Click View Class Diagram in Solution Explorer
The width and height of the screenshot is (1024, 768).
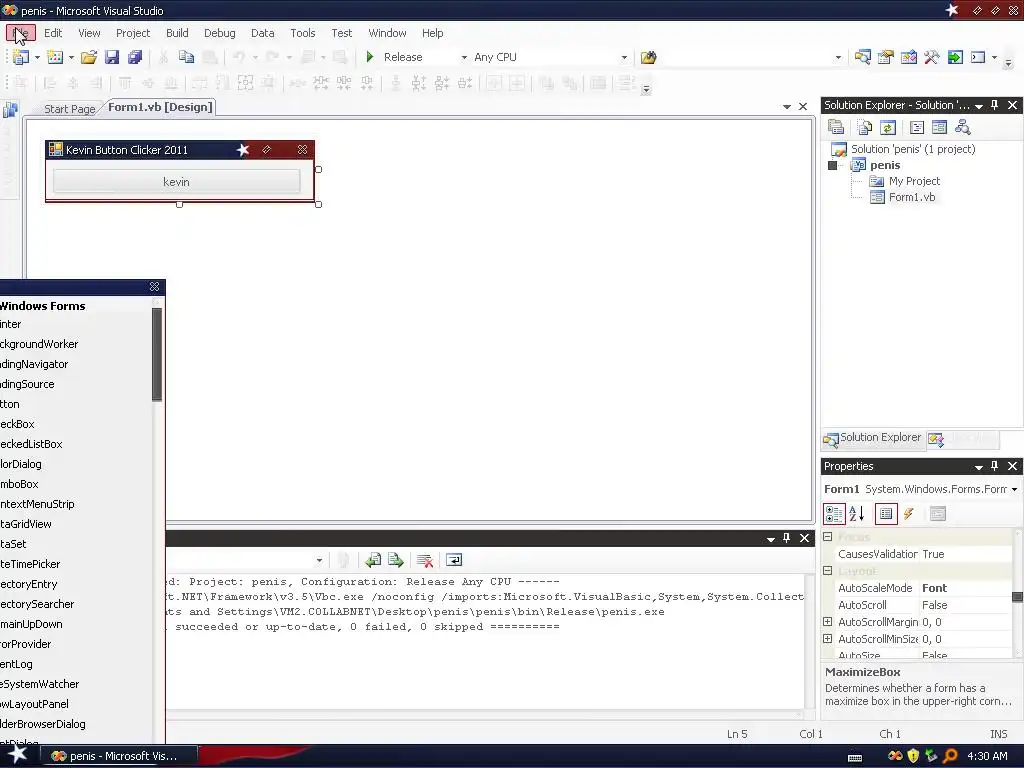963,127
